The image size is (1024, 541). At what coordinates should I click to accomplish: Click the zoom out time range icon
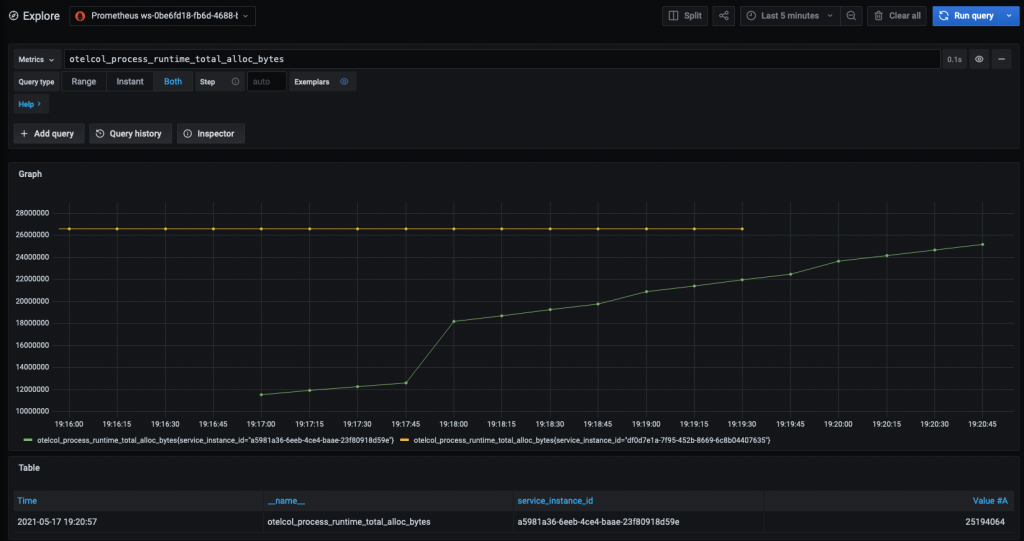tap(851, 16)
